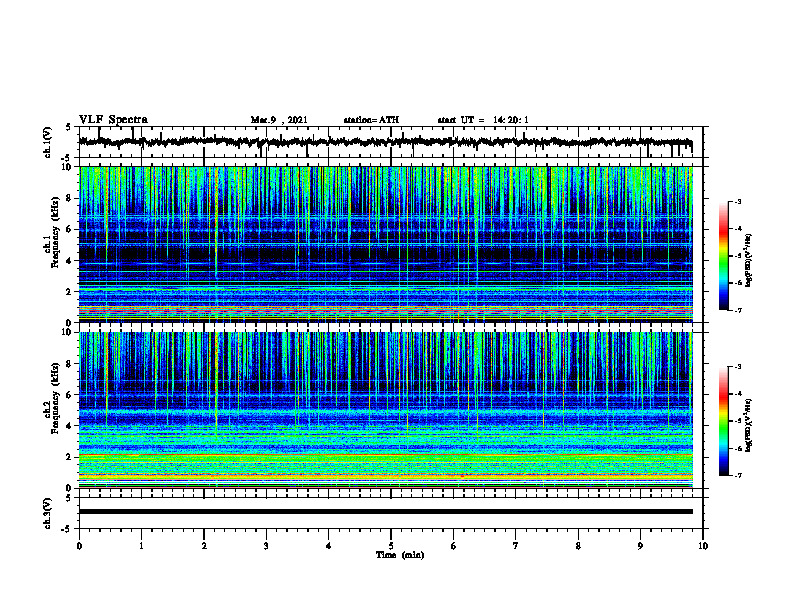
Task: Click the "VLF Spectra" plot title
Action: pos(113,120)
